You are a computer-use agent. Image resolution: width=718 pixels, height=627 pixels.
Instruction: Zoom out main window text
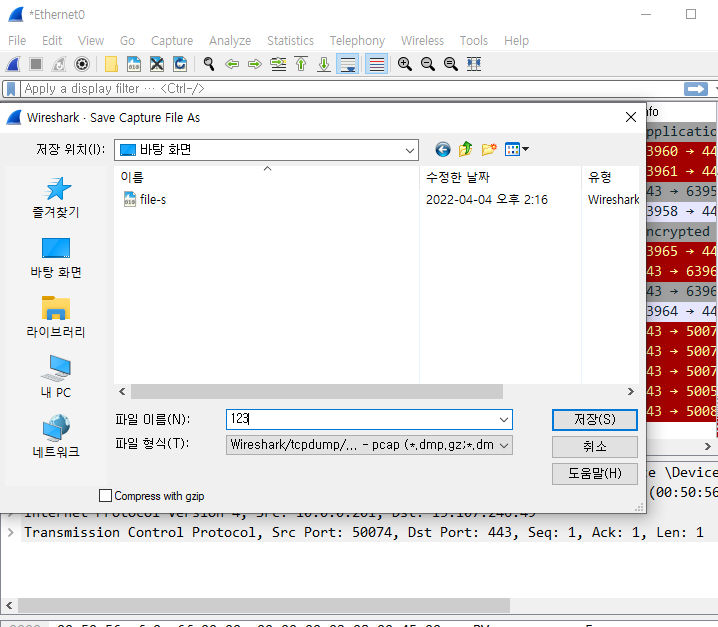click(428, 64)
